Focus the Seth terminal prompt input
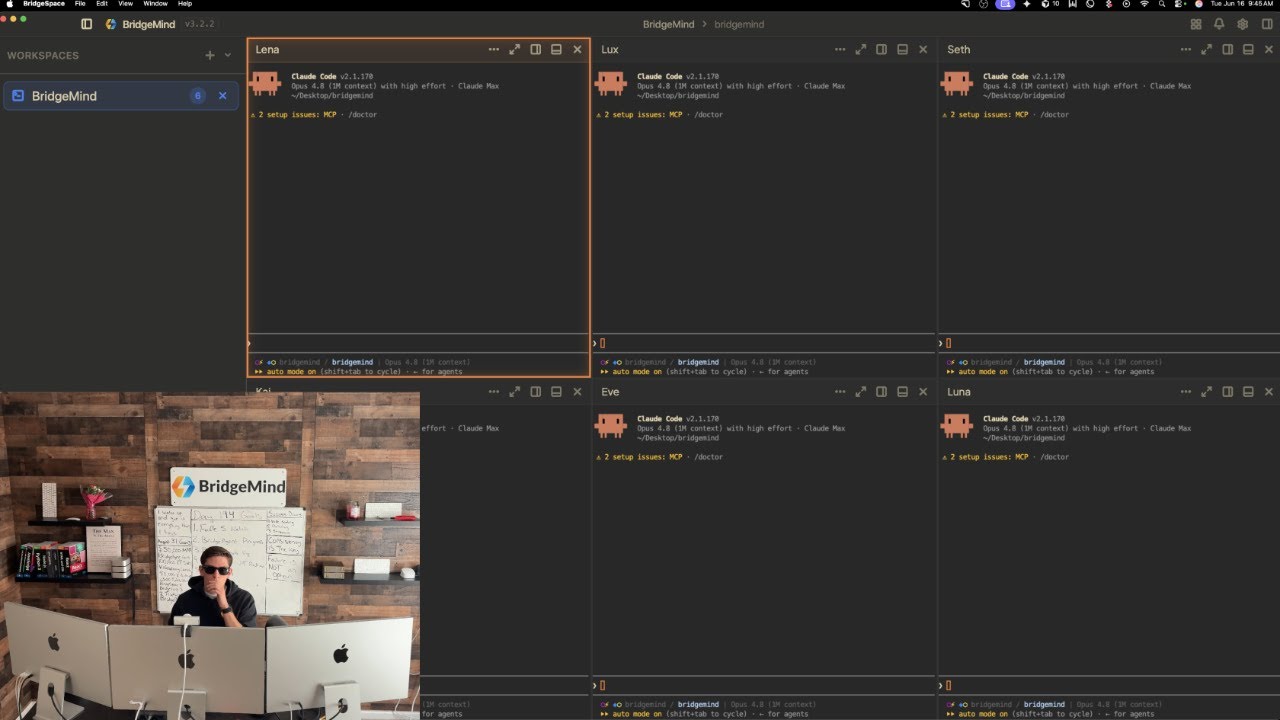The width and height of the screenshot is (1280, 720). [1110, 343]
